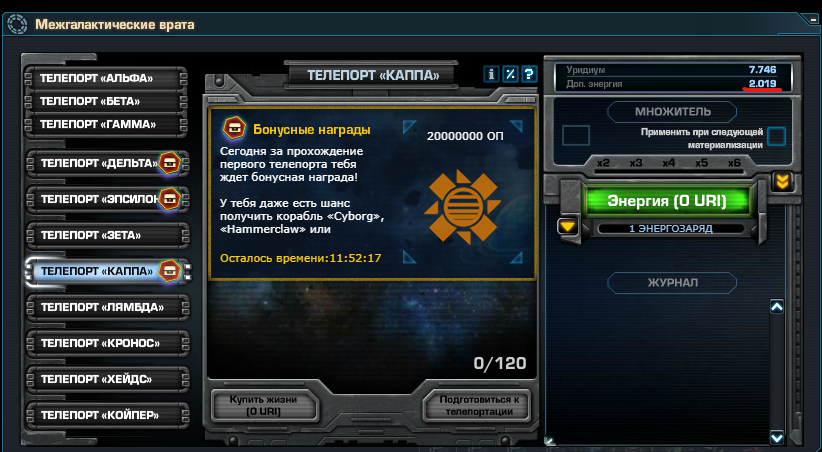
Task: Open the percent chances icon
Action: coord(510,74)
